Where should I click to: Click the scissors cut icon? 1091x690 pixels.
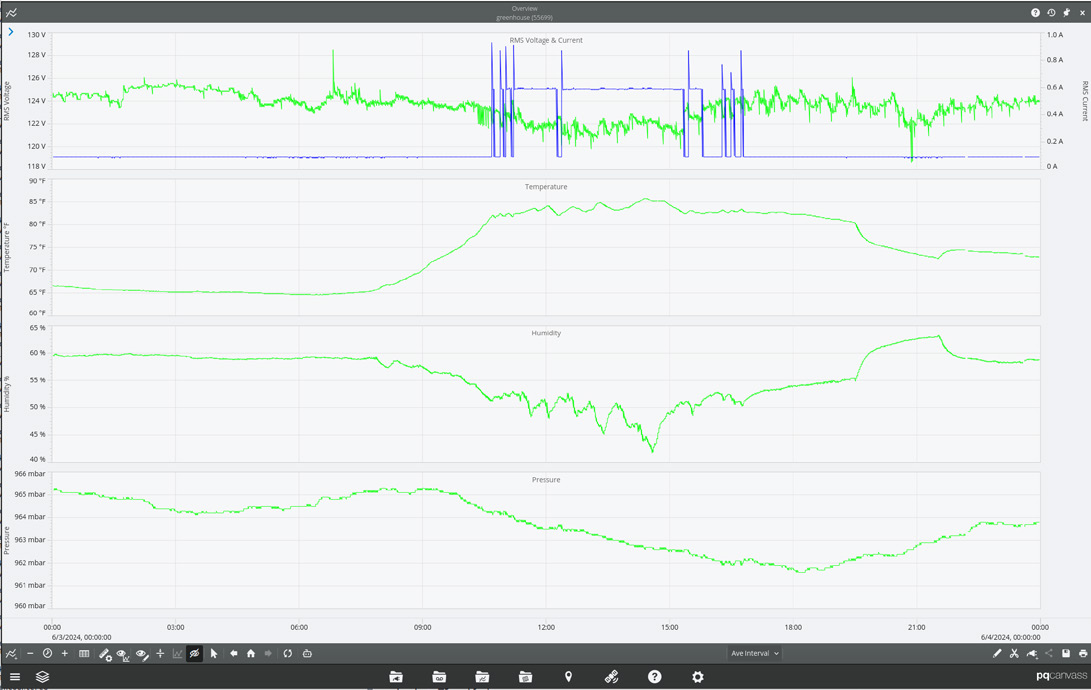click(x=1014, y=654)
